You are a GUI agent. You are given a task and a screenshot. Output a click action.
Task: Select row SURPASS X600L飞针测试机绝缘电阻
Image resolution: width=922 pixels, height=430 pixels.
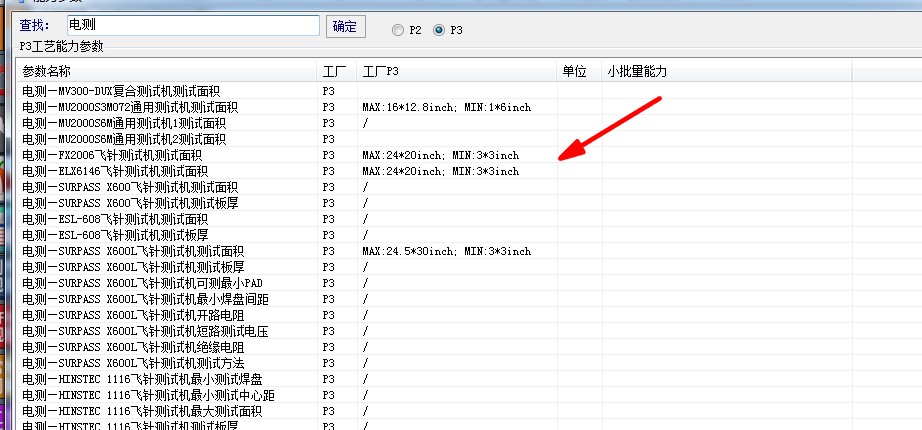coord(434,347)
